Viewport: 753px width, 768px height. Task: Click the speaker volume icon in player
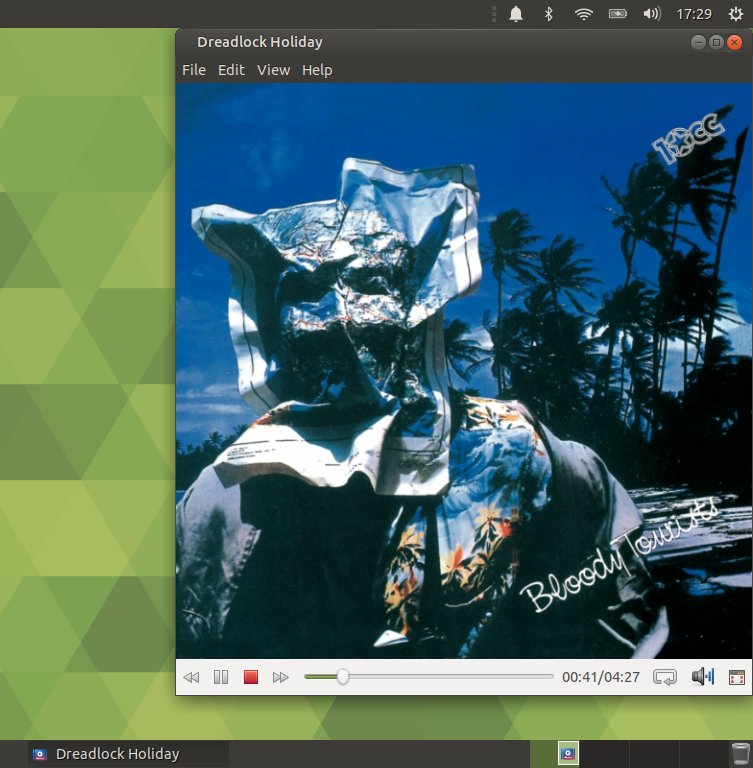pos(703,677)
